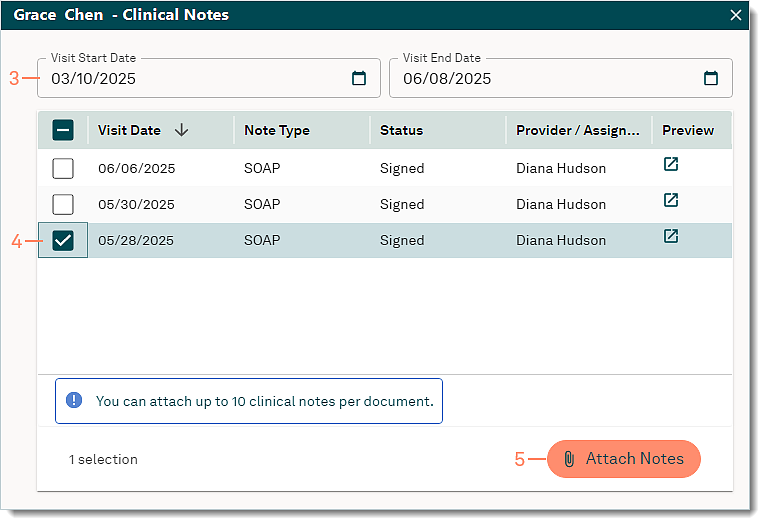
Task: Preview the 06/06/2025 SOAP note
Action: click(671, 164)
